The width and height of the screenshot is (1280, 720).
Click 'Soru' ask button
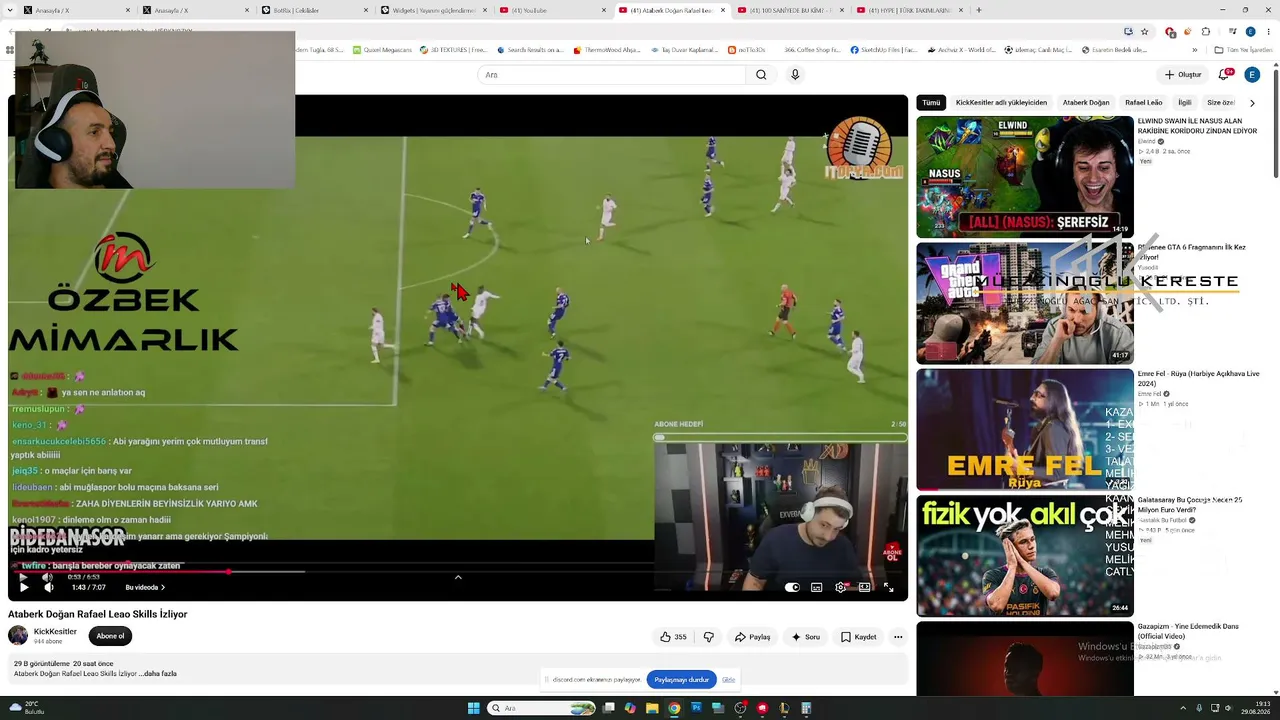point(806,637)
